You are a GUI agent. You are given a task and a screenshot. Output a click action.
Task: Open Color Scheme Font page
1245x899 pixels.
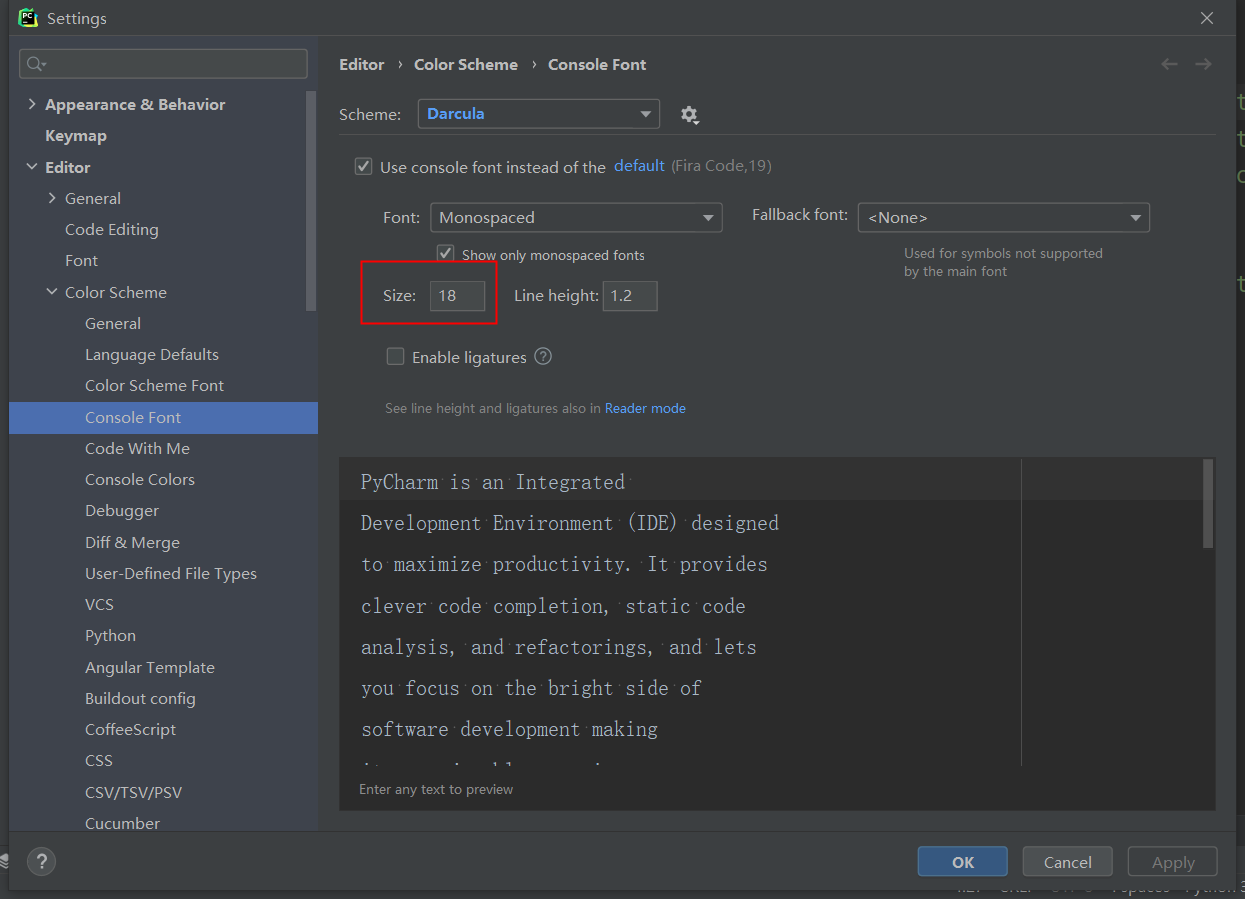coord(155,385)
